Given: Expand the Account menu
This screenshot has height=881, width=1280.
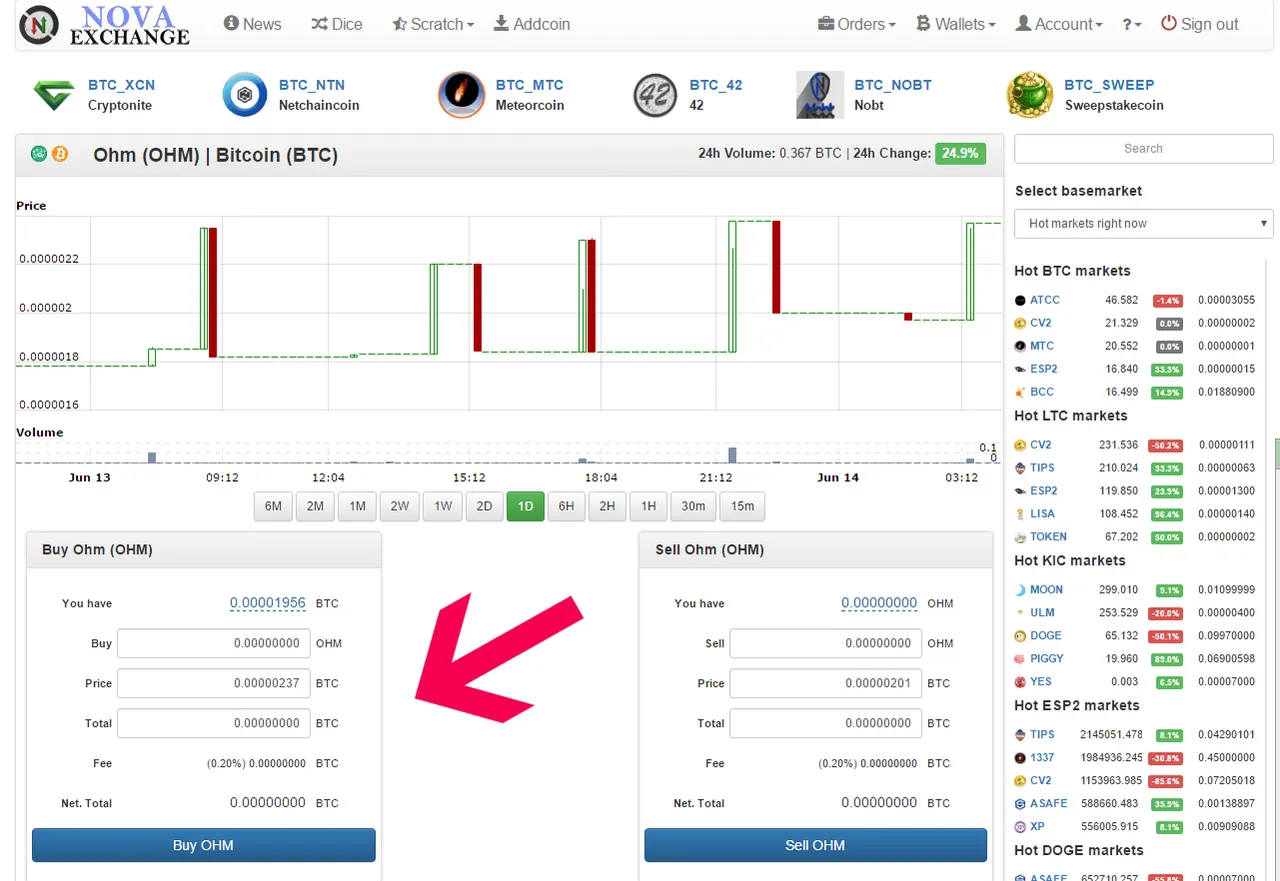Looking at the screenshot, I should pos(1059,24).
